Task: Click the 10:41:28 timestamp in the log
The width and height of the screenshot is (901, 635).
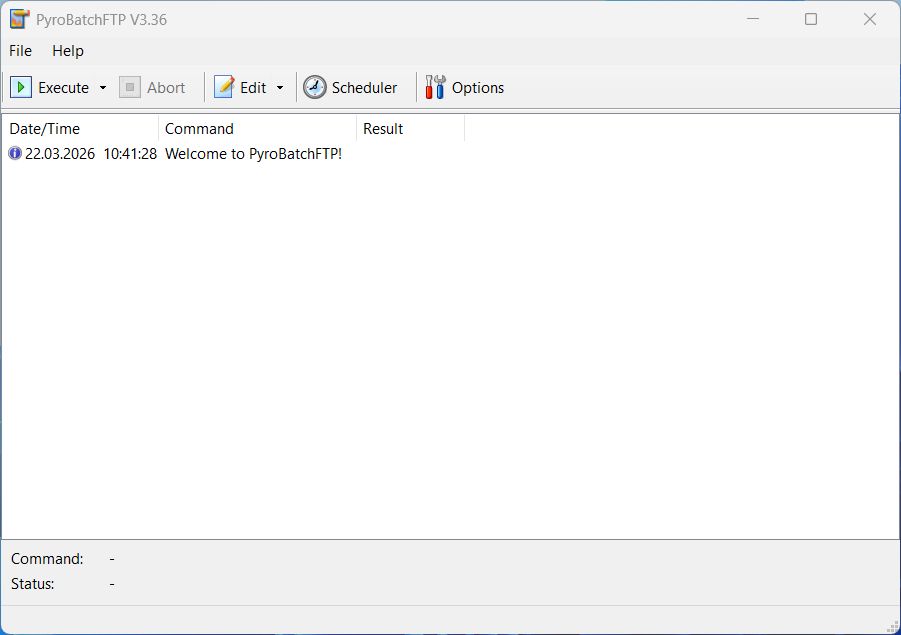Action: (130, 154)
